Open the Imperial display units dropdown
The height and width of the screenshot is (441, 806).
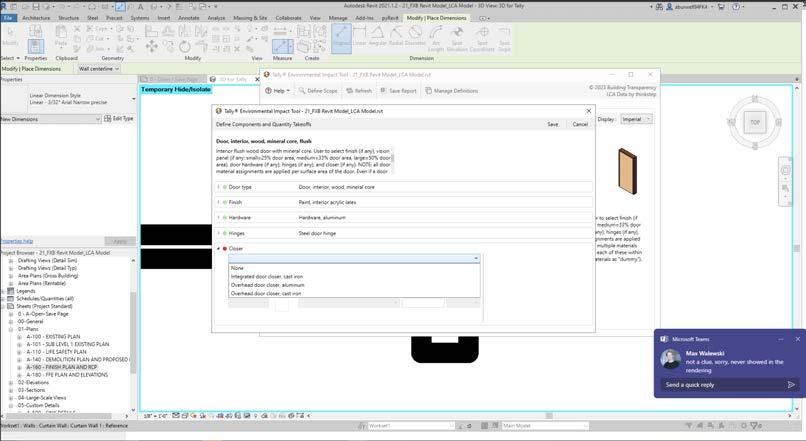pyautogui.click(x=636, y=119)
